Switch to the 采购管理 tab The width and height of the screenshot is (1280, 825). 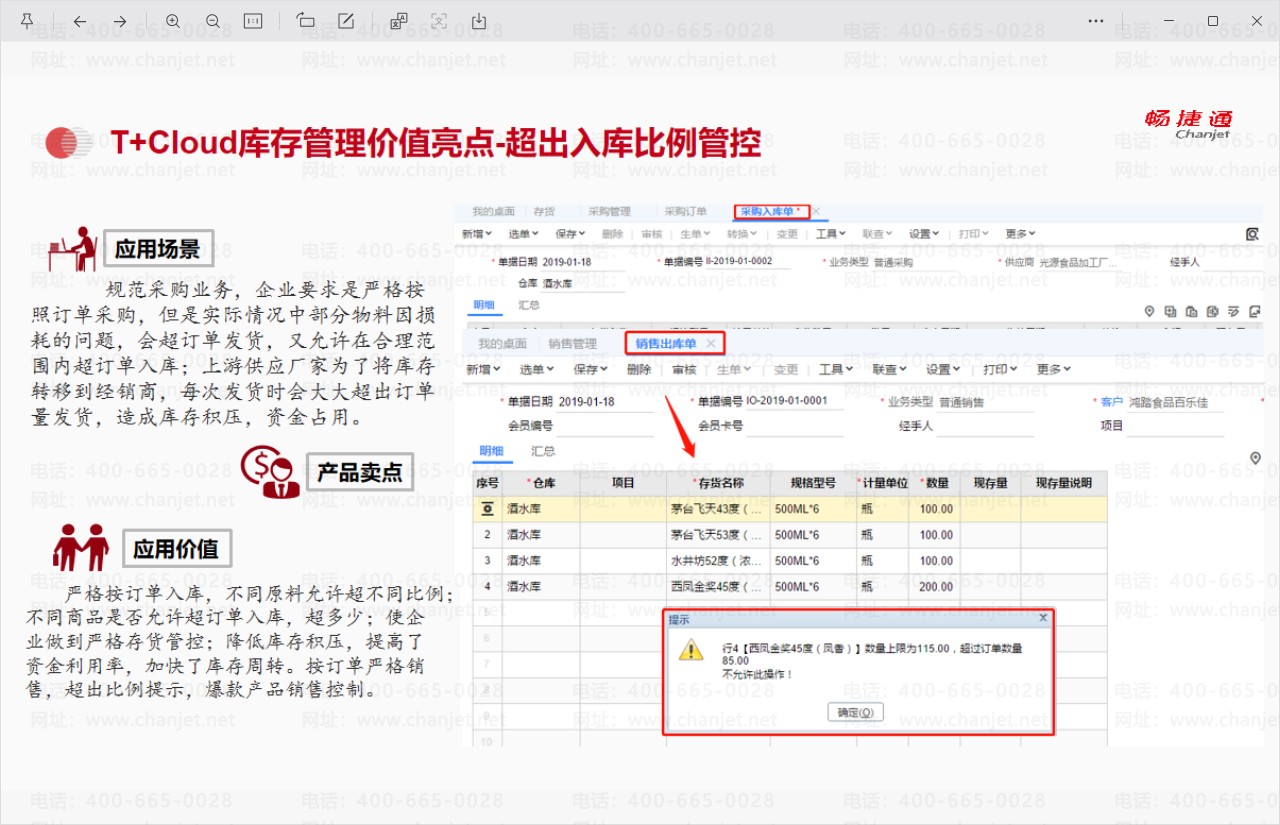pyautogui.click(x=609, y=212)
